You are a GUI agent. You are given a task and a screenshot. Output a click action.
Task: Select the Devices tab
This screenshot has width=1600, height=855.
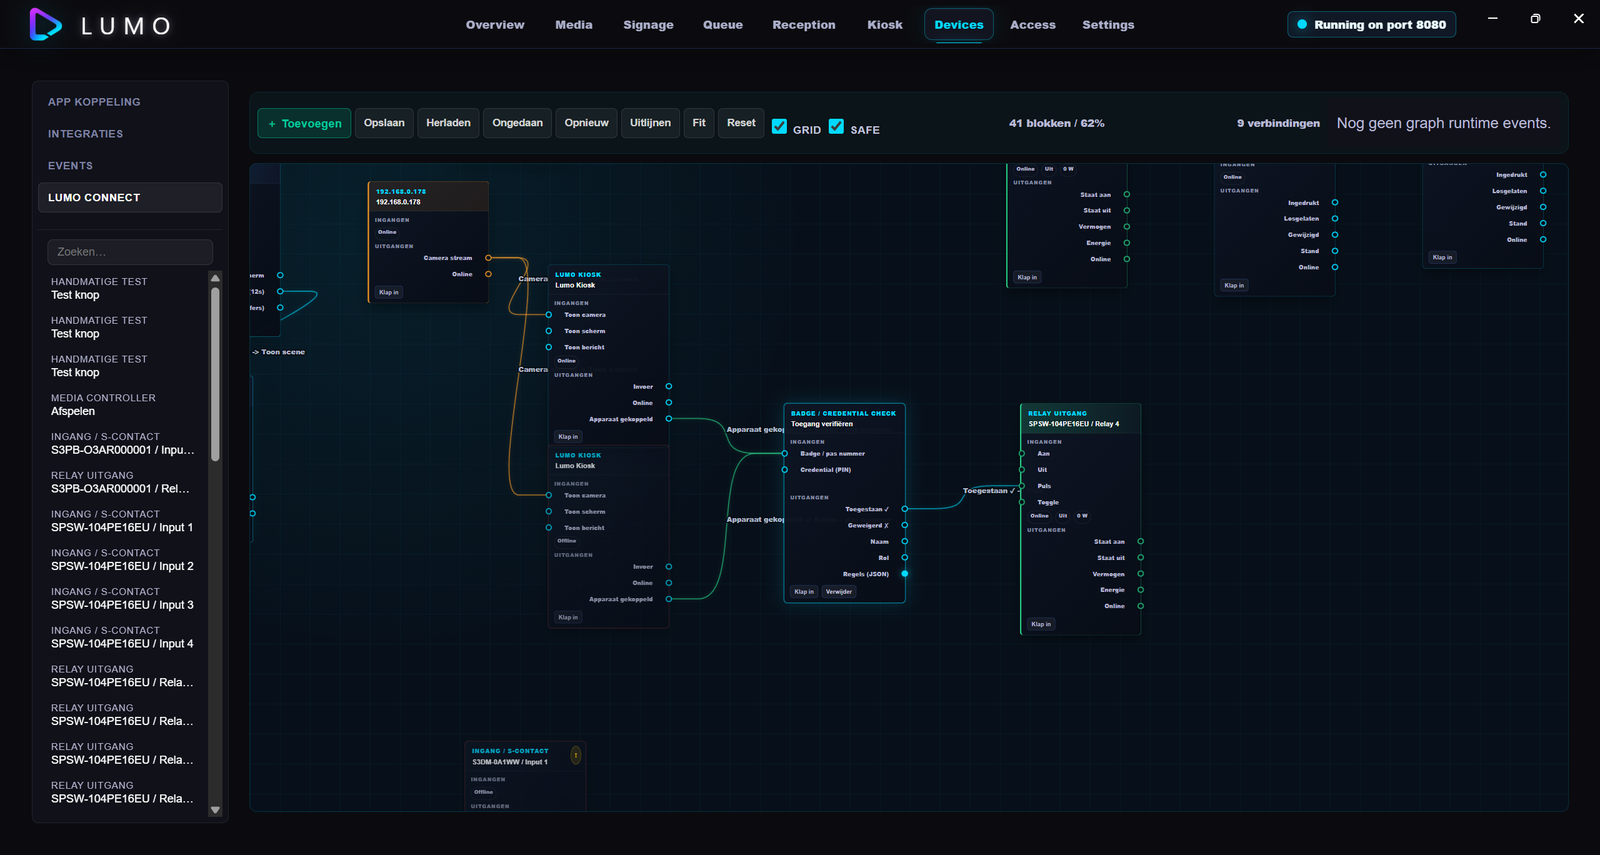coord(959,25)
